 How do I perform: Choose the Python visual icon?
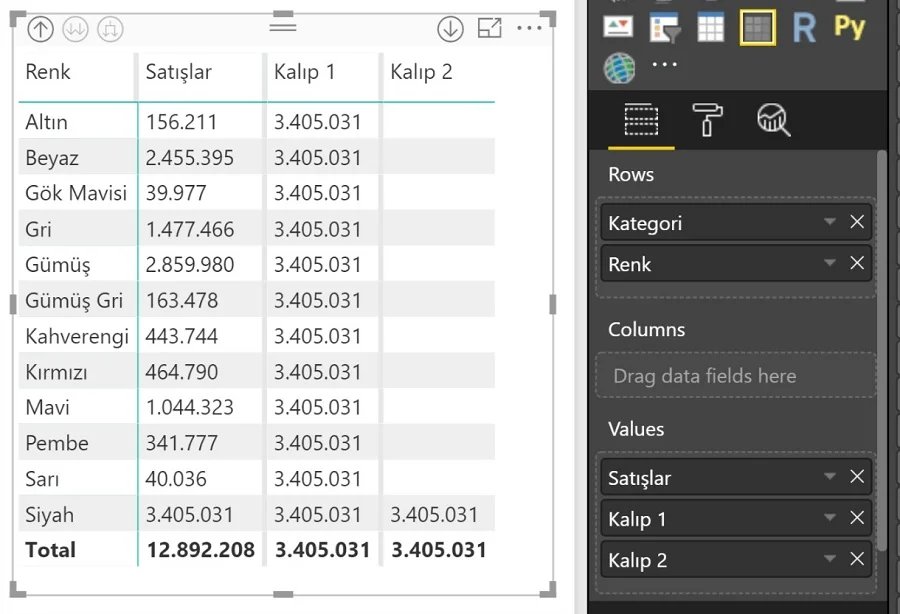tap(849, 27)
